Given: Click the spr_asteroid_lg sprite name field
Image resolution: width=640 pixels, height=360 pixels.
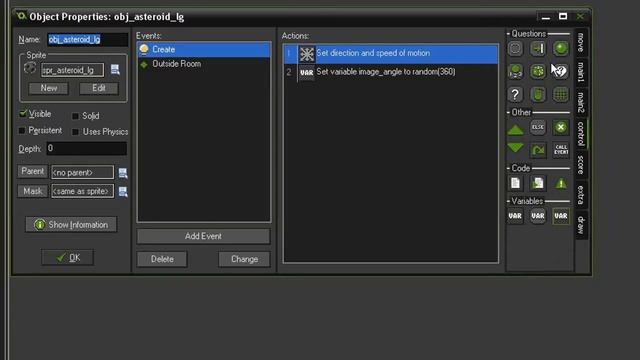Looking at the screenshot, I should point(72,70).
